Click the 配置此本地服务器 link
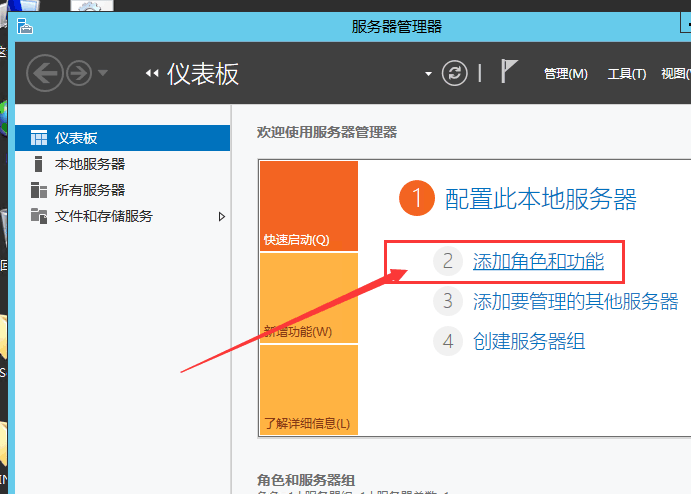 coord(540,199)
